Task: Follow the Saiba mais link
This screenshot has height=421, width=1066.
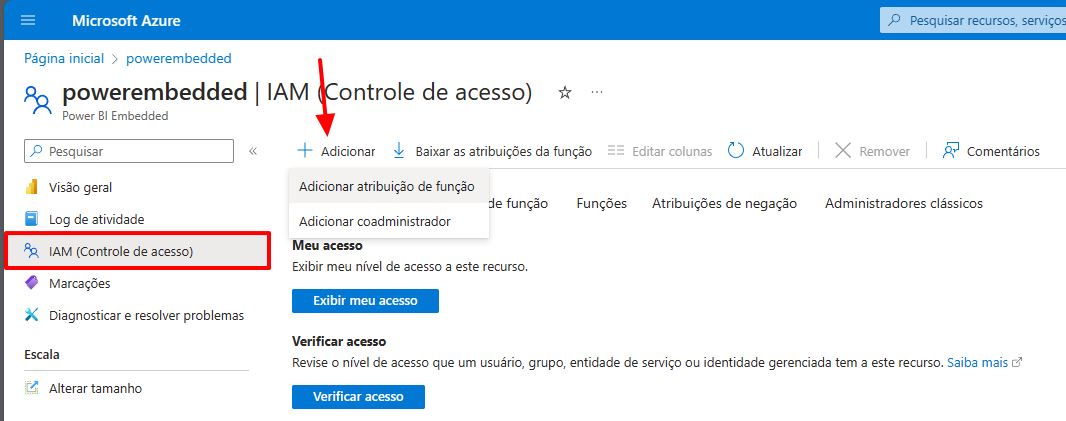Action: [x=978, y=362]
